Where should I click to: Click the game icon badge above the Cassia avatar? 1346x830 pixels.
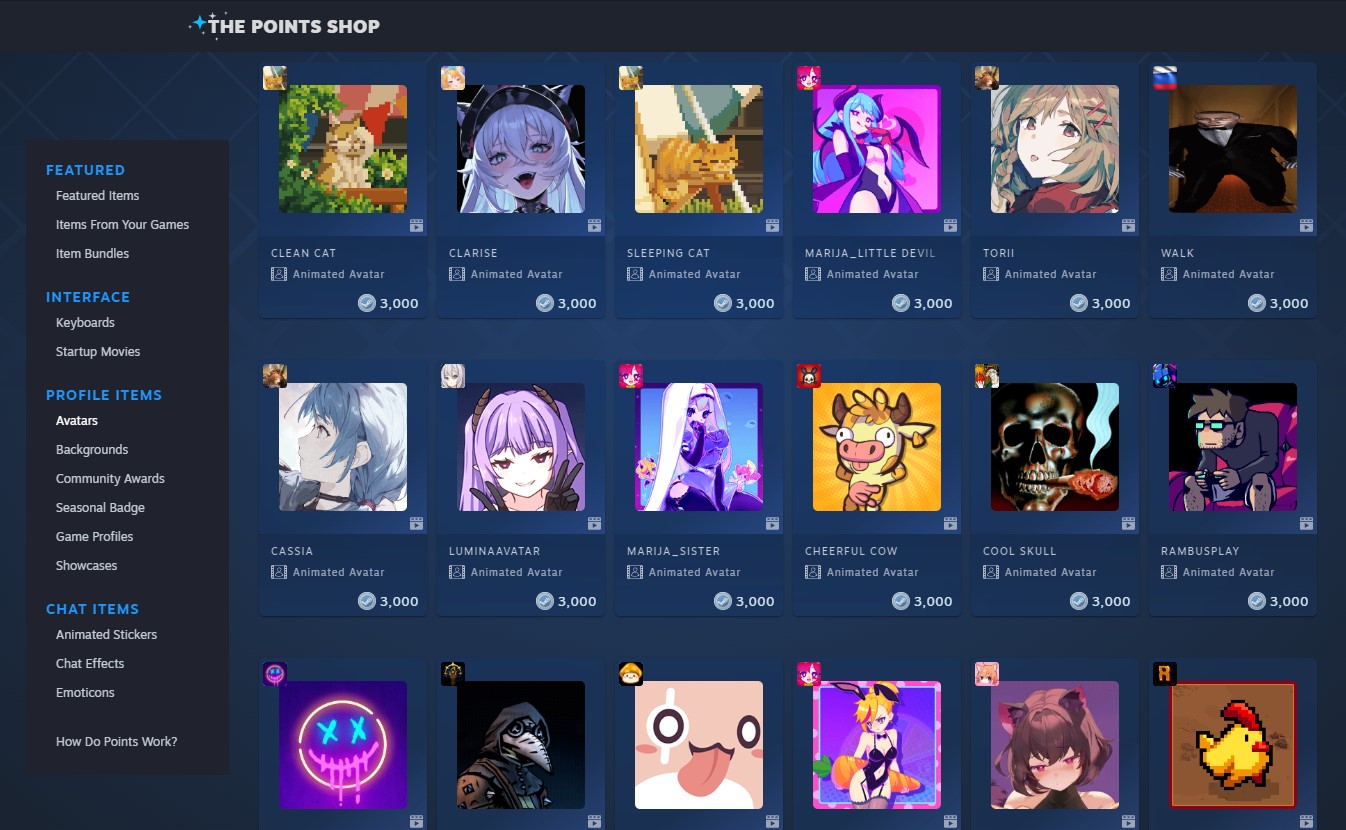275,376
